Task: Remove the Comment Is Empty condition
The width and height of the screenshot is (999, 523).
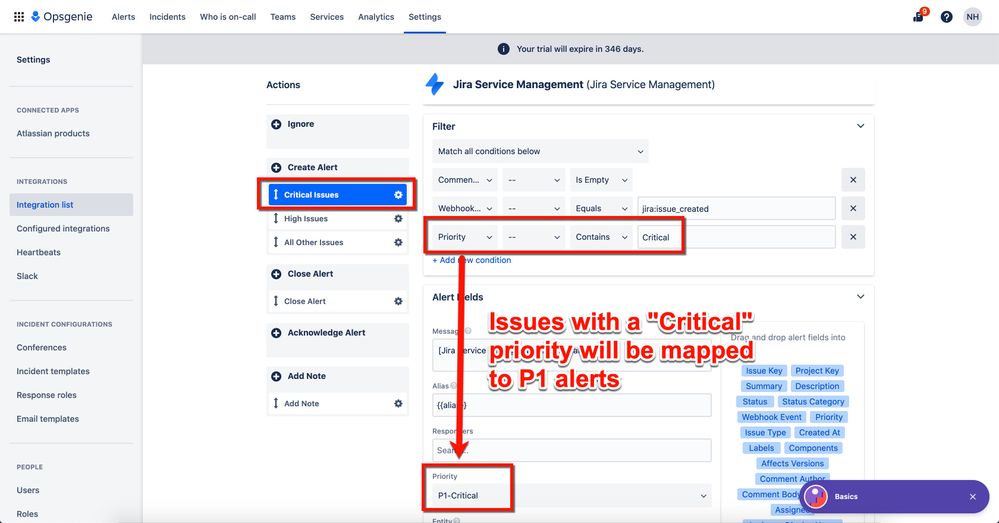Action: [x=853, y=180]
